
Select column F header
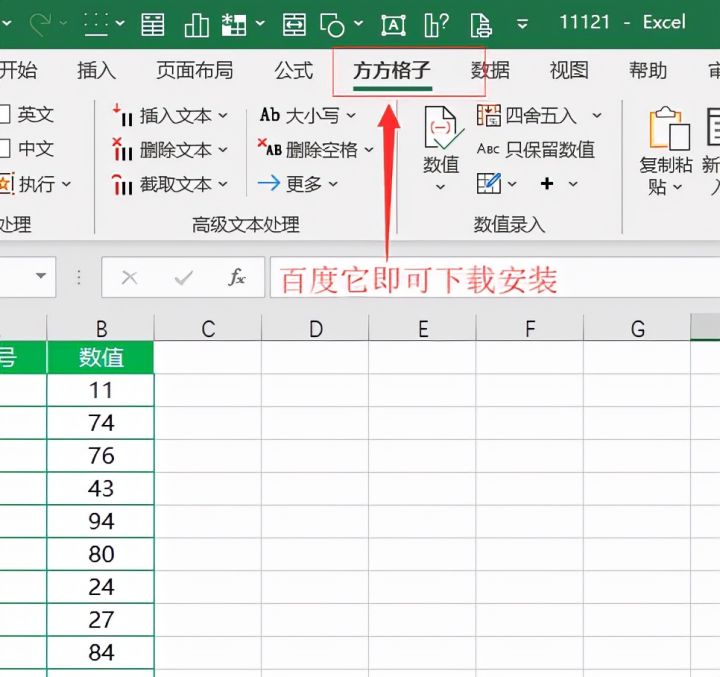point(530,328)
